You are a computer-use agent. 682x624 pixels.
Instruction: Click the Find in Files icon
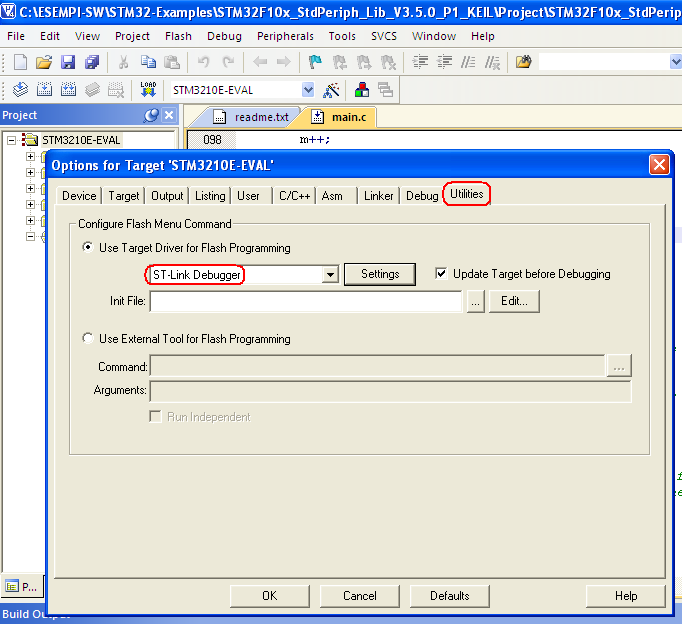tap(524, 62)
